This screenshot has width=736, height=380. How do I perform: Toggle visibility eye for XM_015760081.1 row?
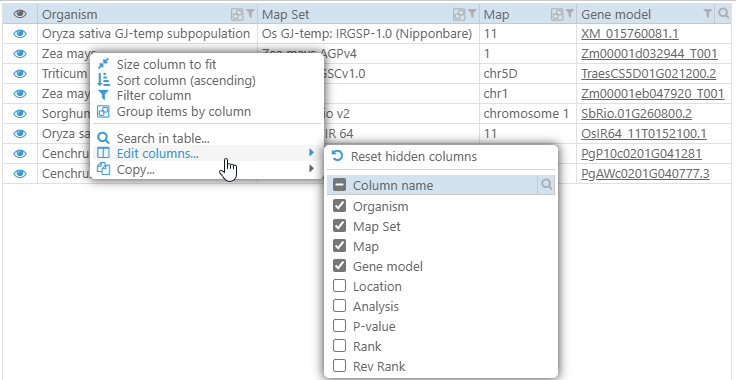tap(20, 34)
